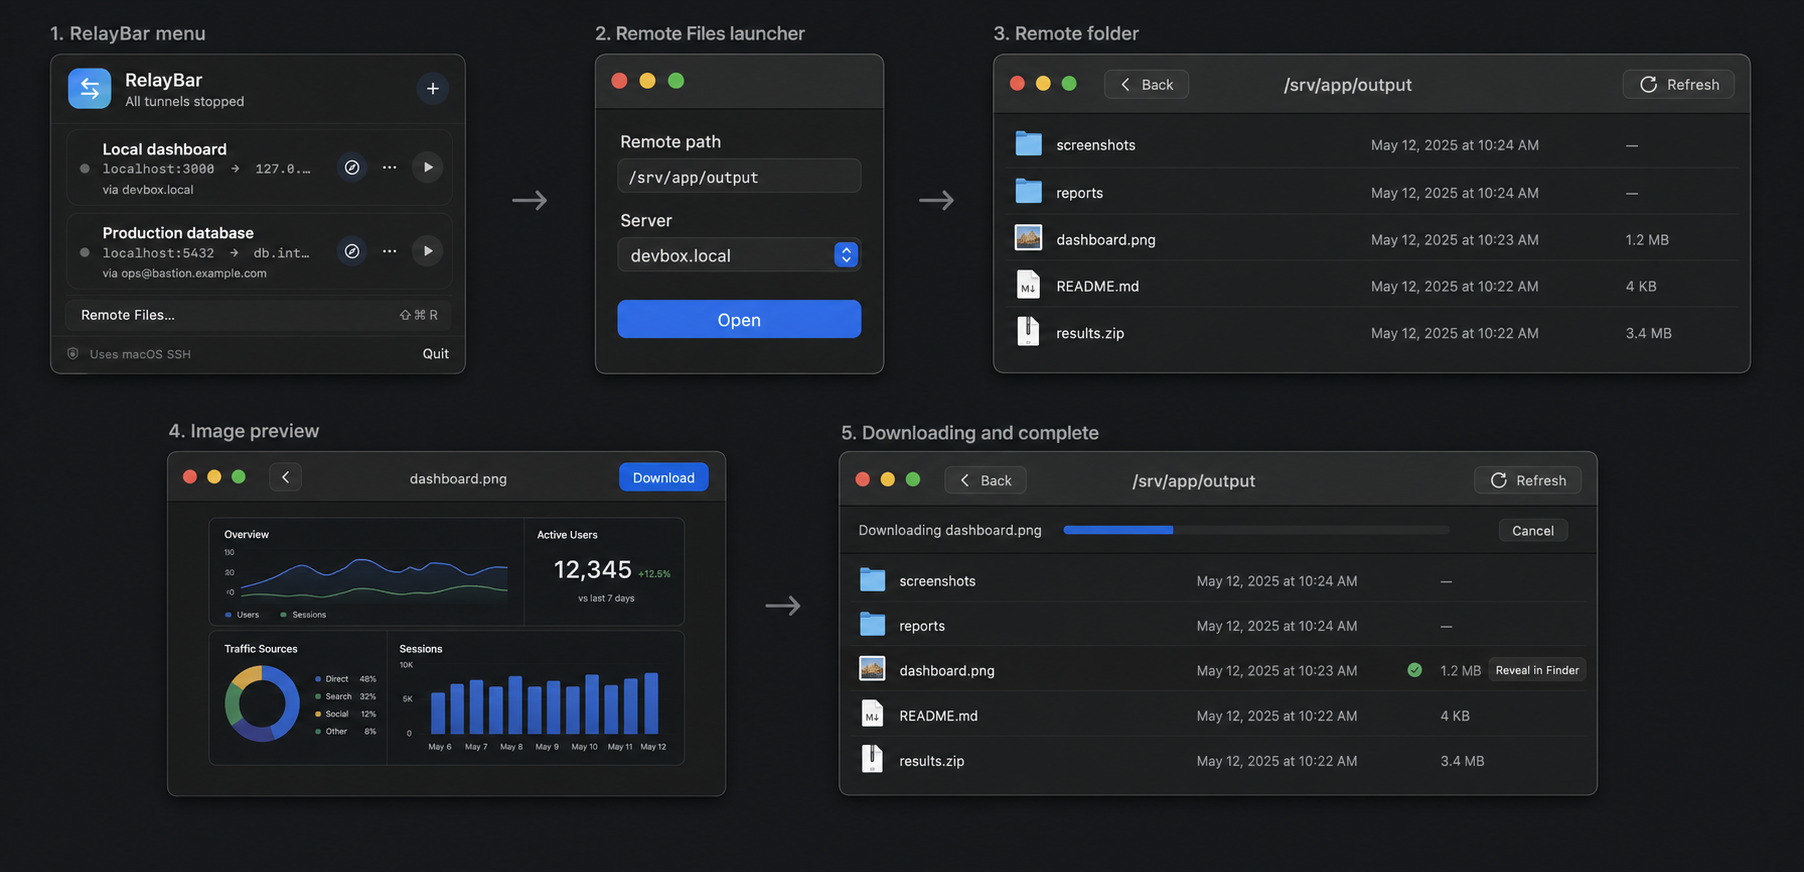Select screenshots folder icon in Remote folder window

(x=1028, y=144)
